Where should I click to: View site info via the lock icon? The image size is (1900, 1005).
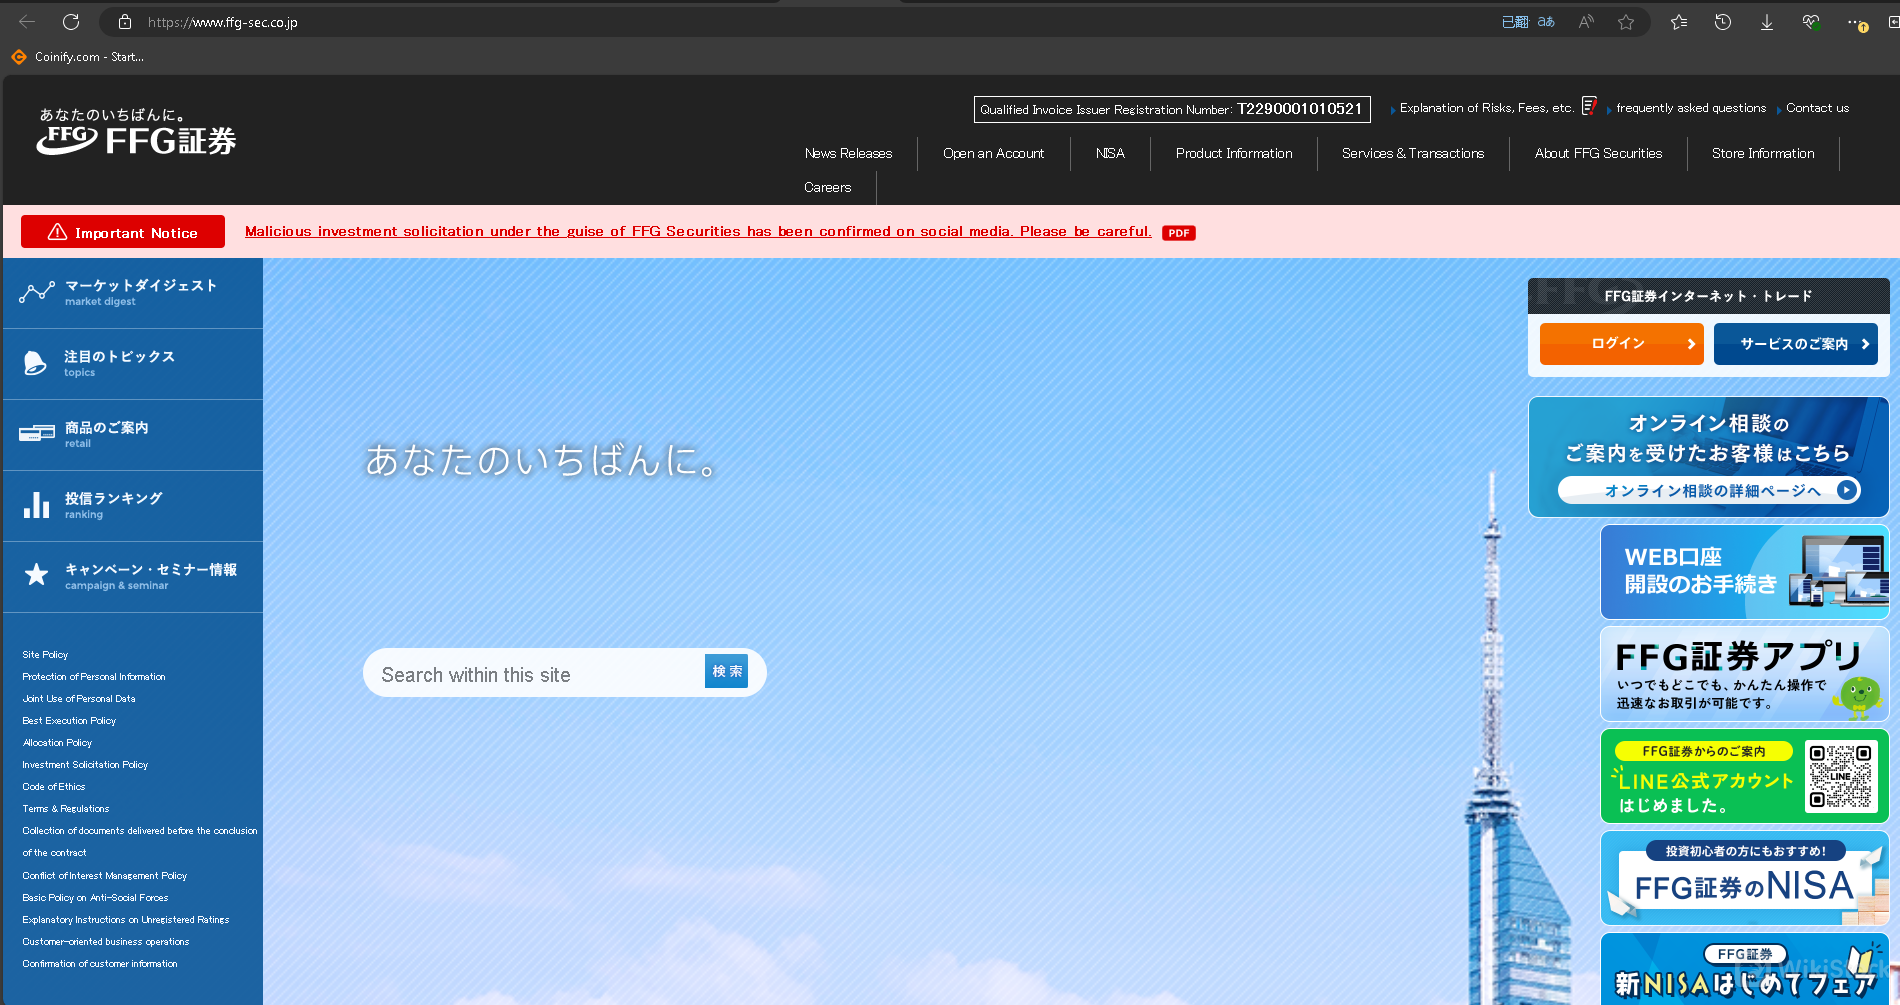(x=125, y=21)
